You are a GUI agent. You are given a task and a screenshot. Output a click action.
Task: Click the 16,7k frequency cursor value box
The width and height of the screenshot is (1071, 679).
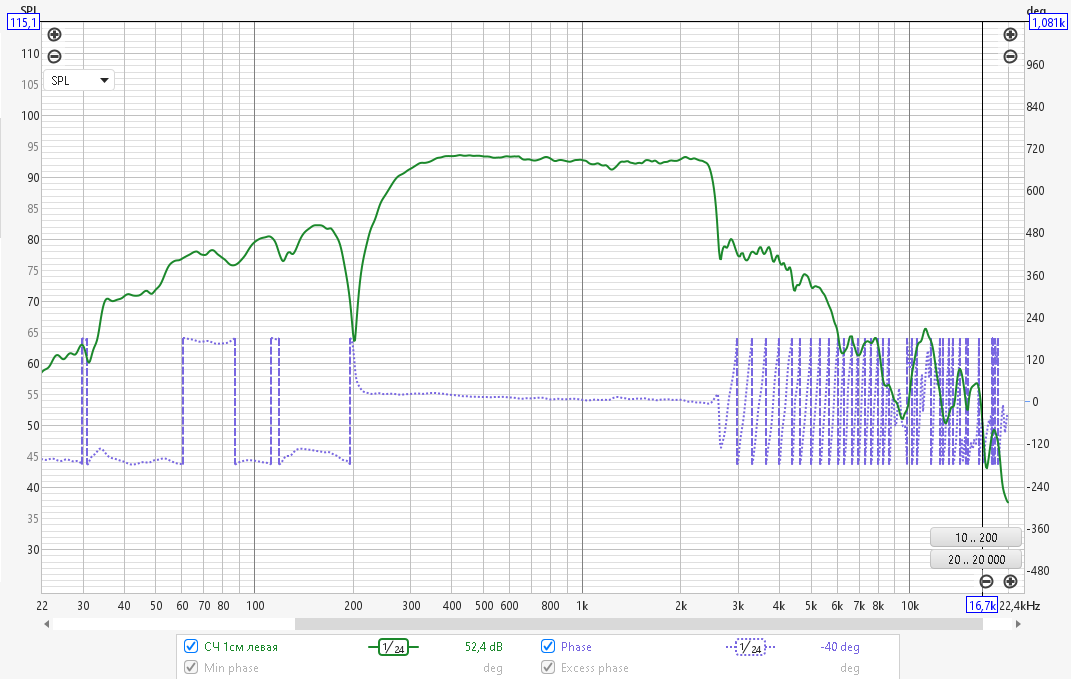[982, 605]
